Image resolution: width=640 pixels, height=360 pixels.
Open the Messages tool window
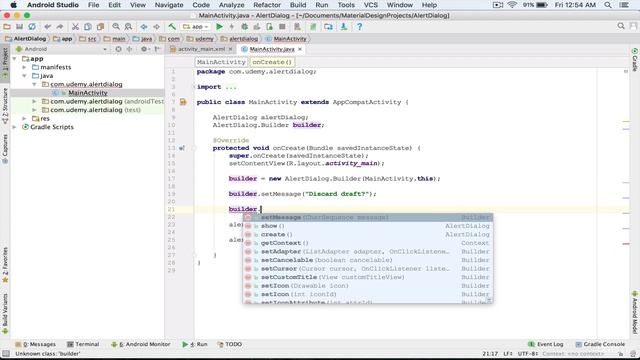[36, 344]
